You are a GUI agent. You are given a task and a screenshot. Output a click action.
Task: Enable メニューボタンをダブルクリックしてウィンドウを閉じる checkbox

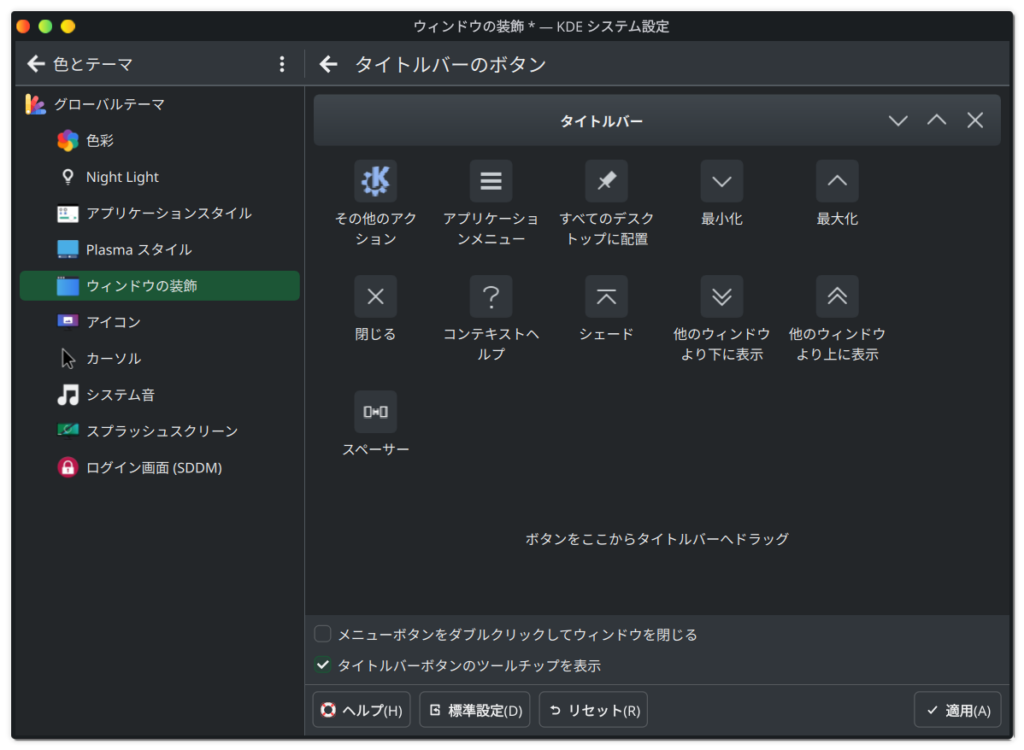point(323,634)
